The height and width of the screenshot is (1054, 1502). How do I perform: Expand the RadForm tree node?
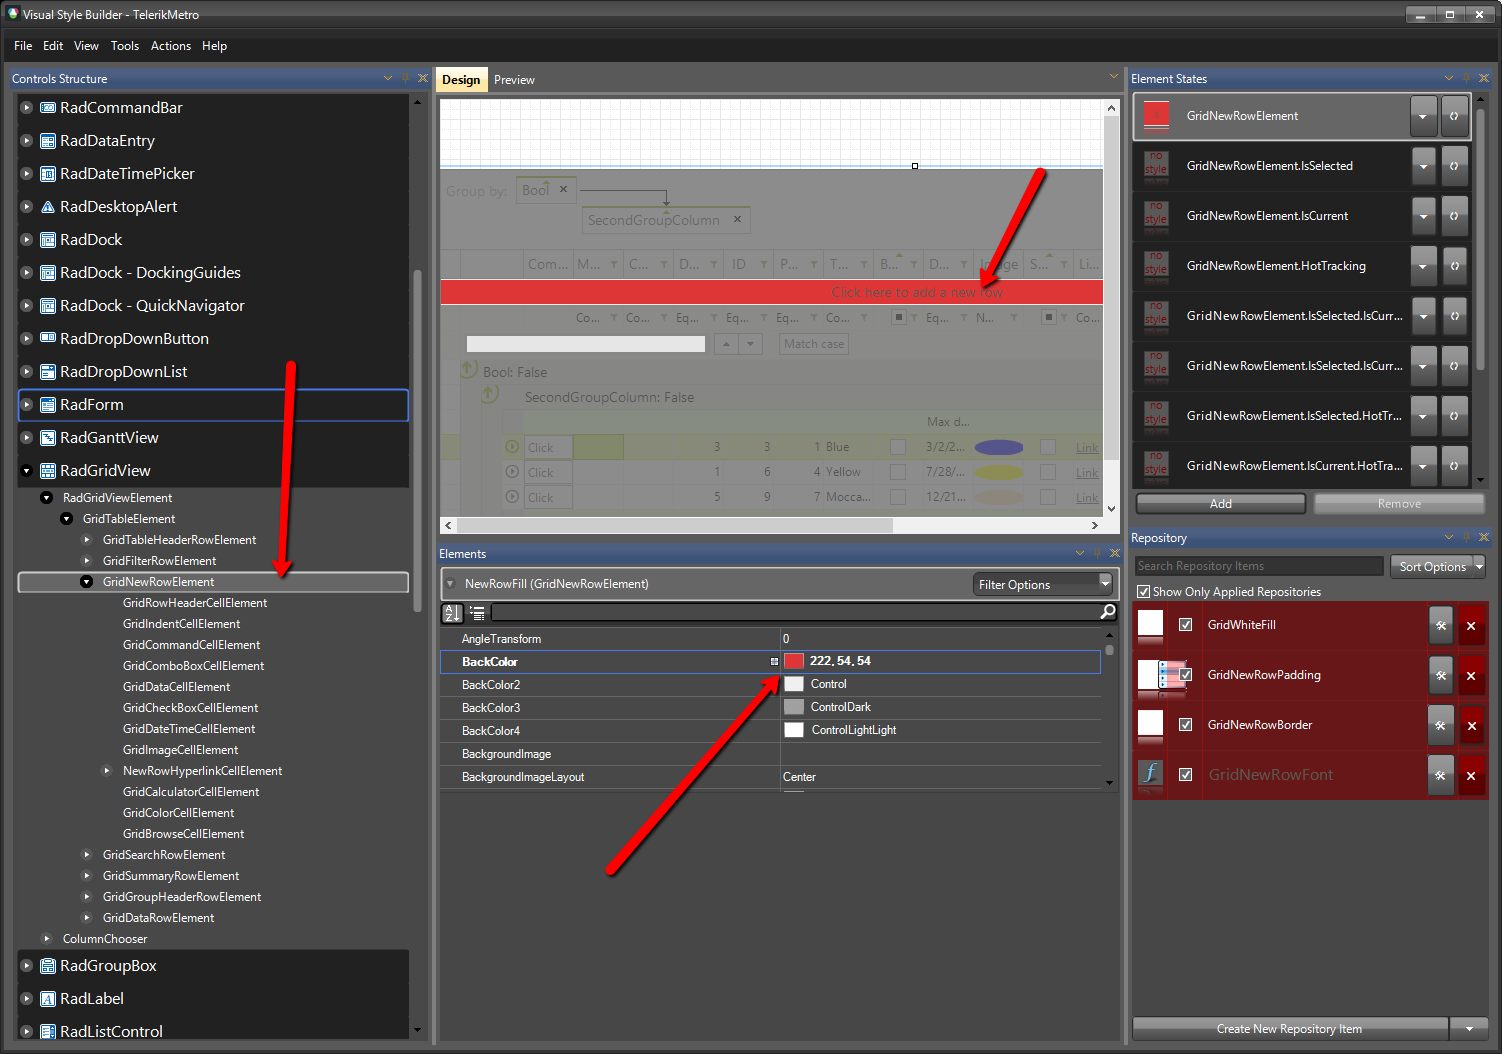click(x=27, y=405)
